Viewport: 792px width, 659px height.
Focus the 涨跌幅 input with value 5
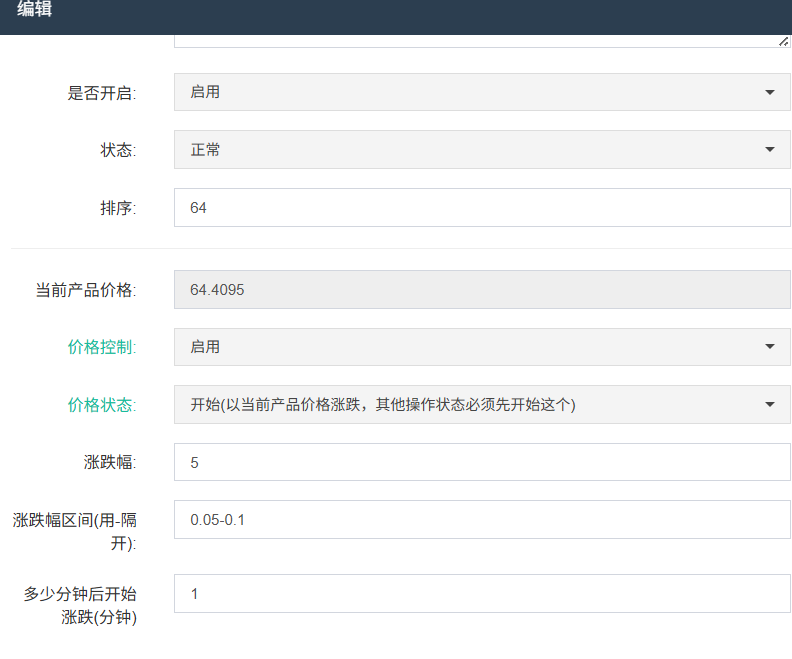(x=481, y=463)
